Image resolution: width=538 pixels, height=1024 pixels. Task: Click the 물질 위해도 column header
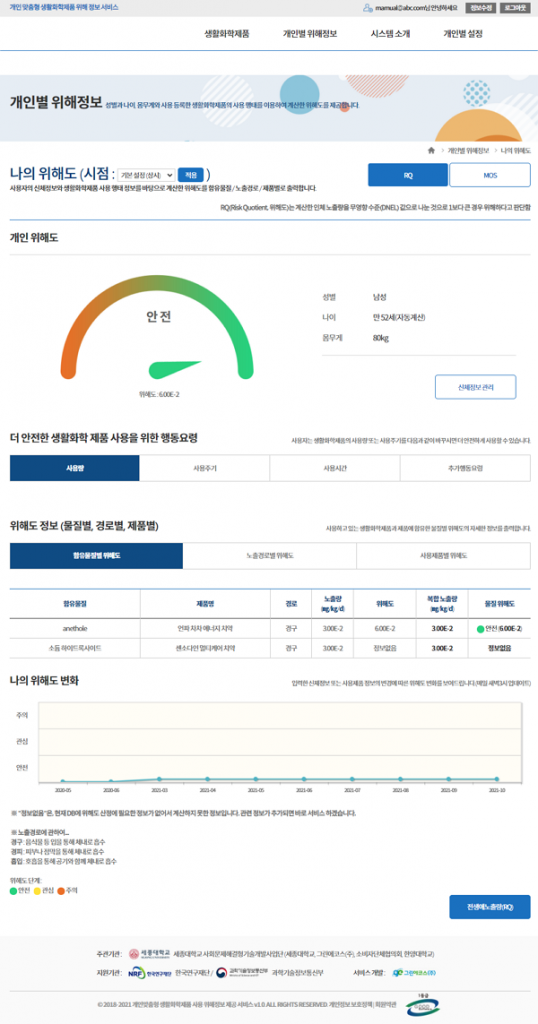click(x=501, y=604)
